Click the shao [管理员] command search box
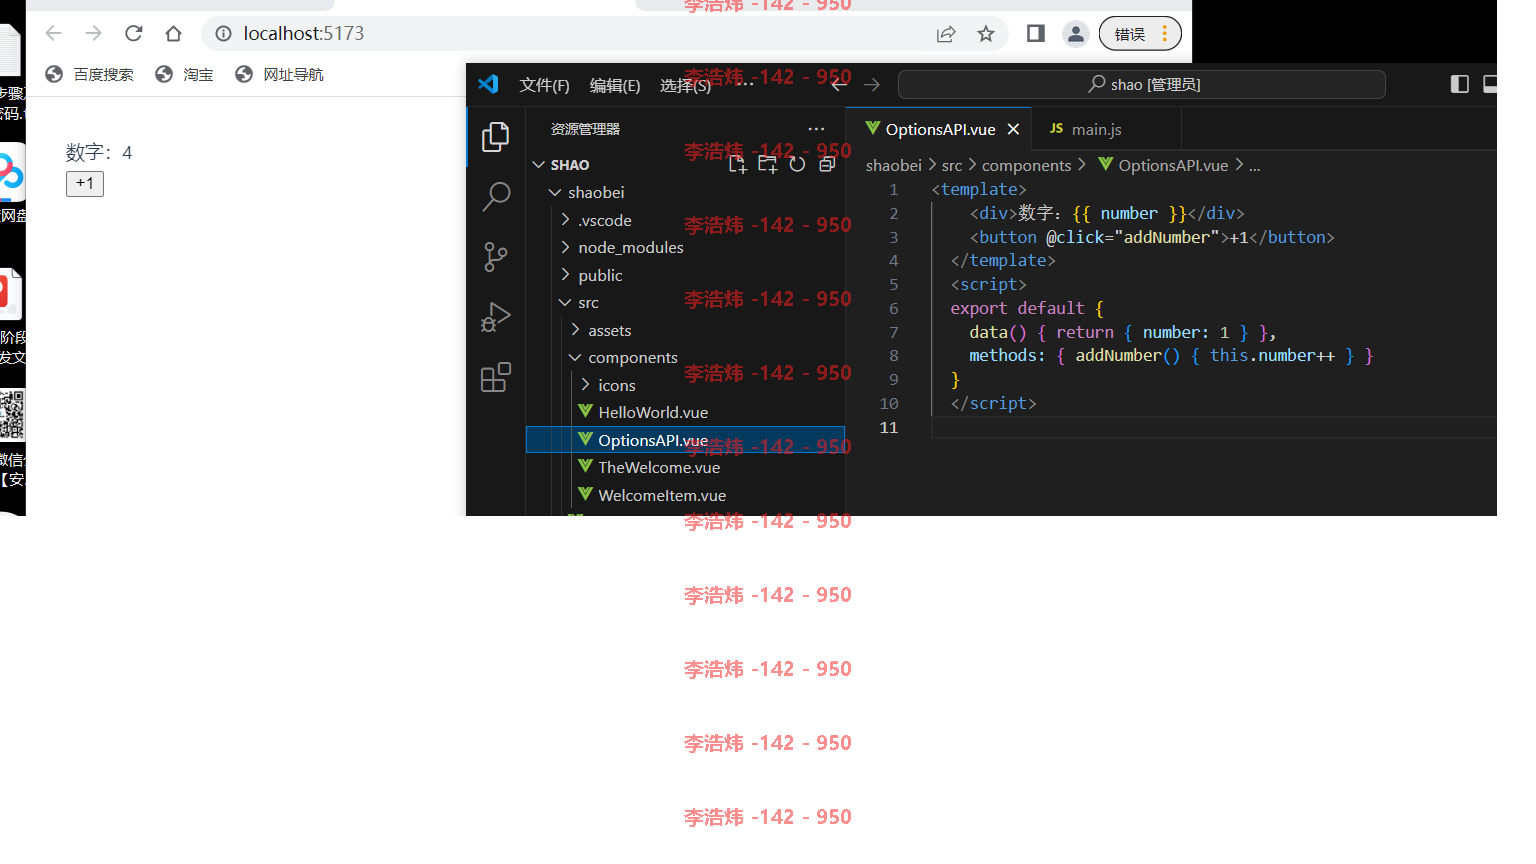The image size is (1536, 864). click(x=1142, y=85)
